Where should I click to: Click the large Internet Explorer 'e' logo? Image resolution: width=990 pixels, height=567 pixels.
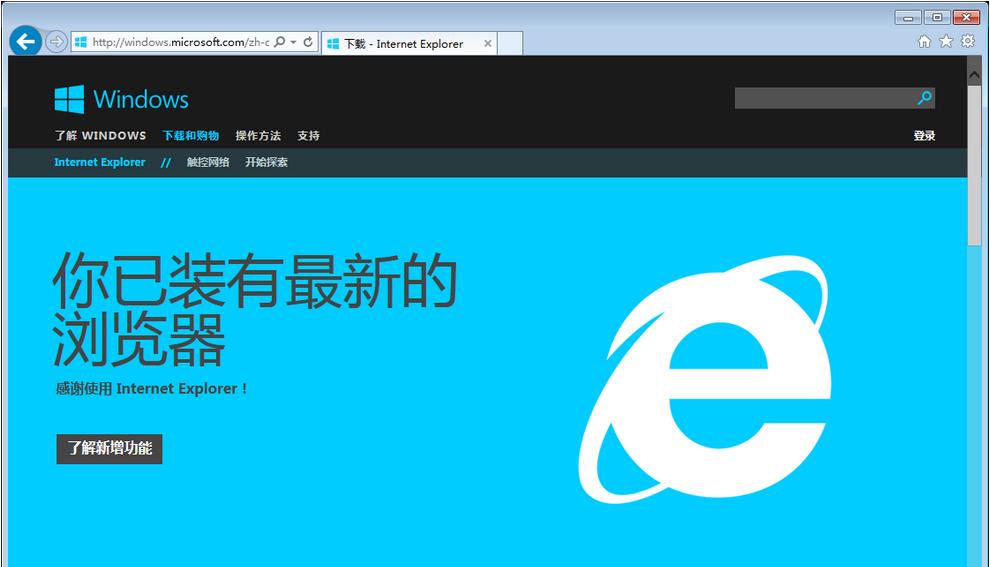[705, 379]
